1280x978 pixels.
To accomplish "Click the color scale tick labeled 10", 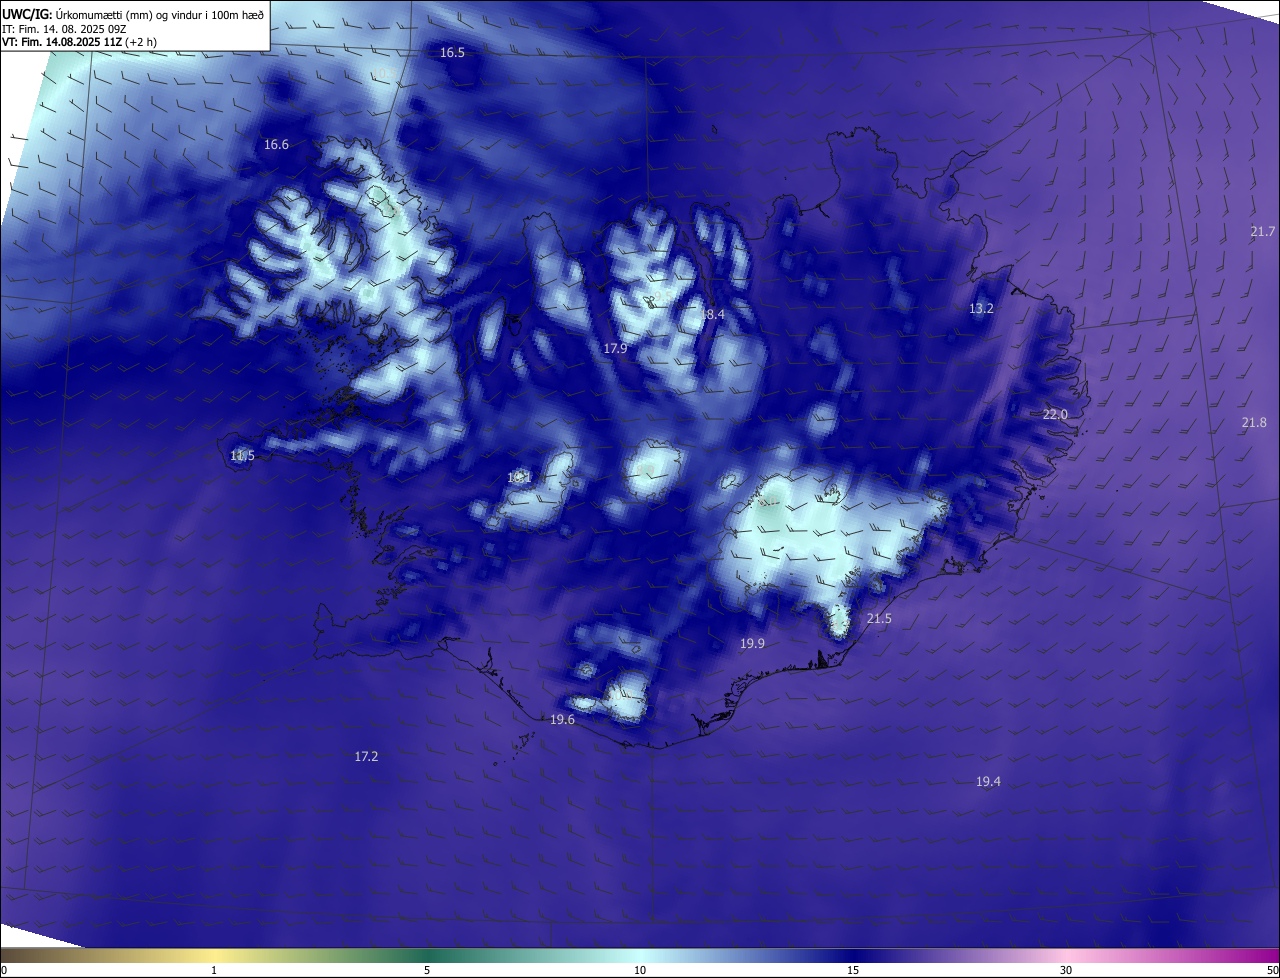I will point(640,970).
